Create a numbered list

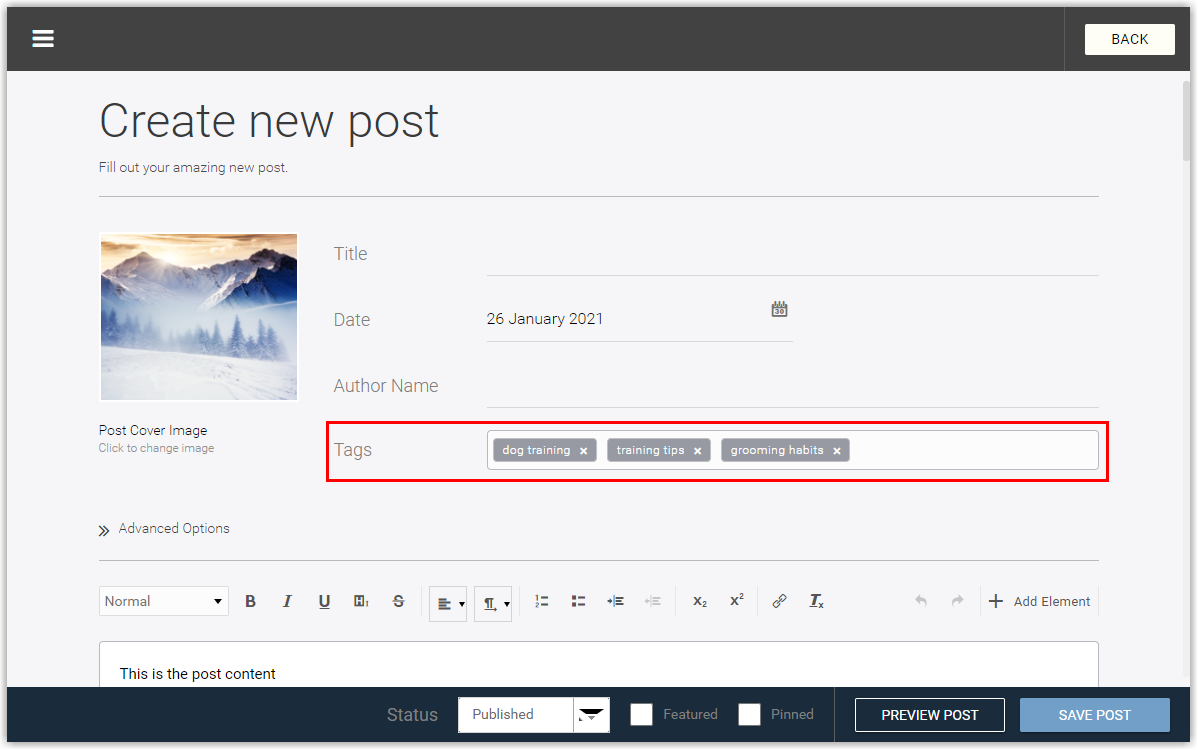point(541,600)
